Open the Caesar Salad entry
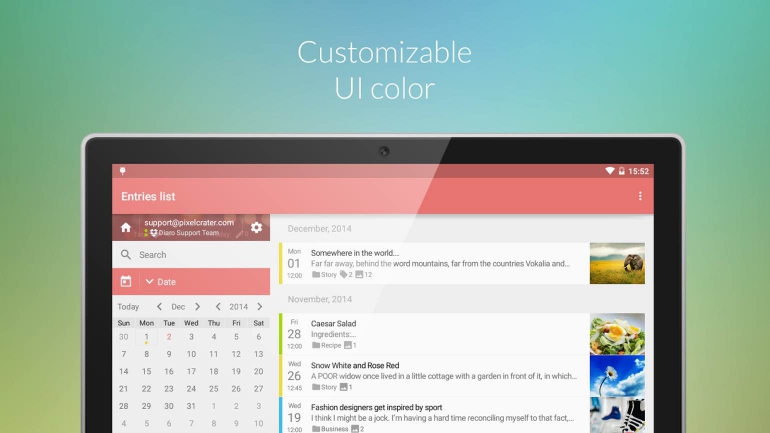This screenshot has width=770, height=433. pos(440,334)
